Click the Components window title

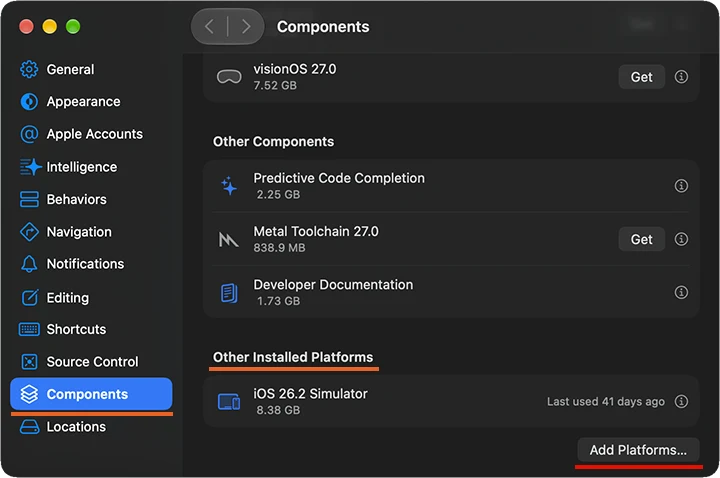(x=323, y=27)
